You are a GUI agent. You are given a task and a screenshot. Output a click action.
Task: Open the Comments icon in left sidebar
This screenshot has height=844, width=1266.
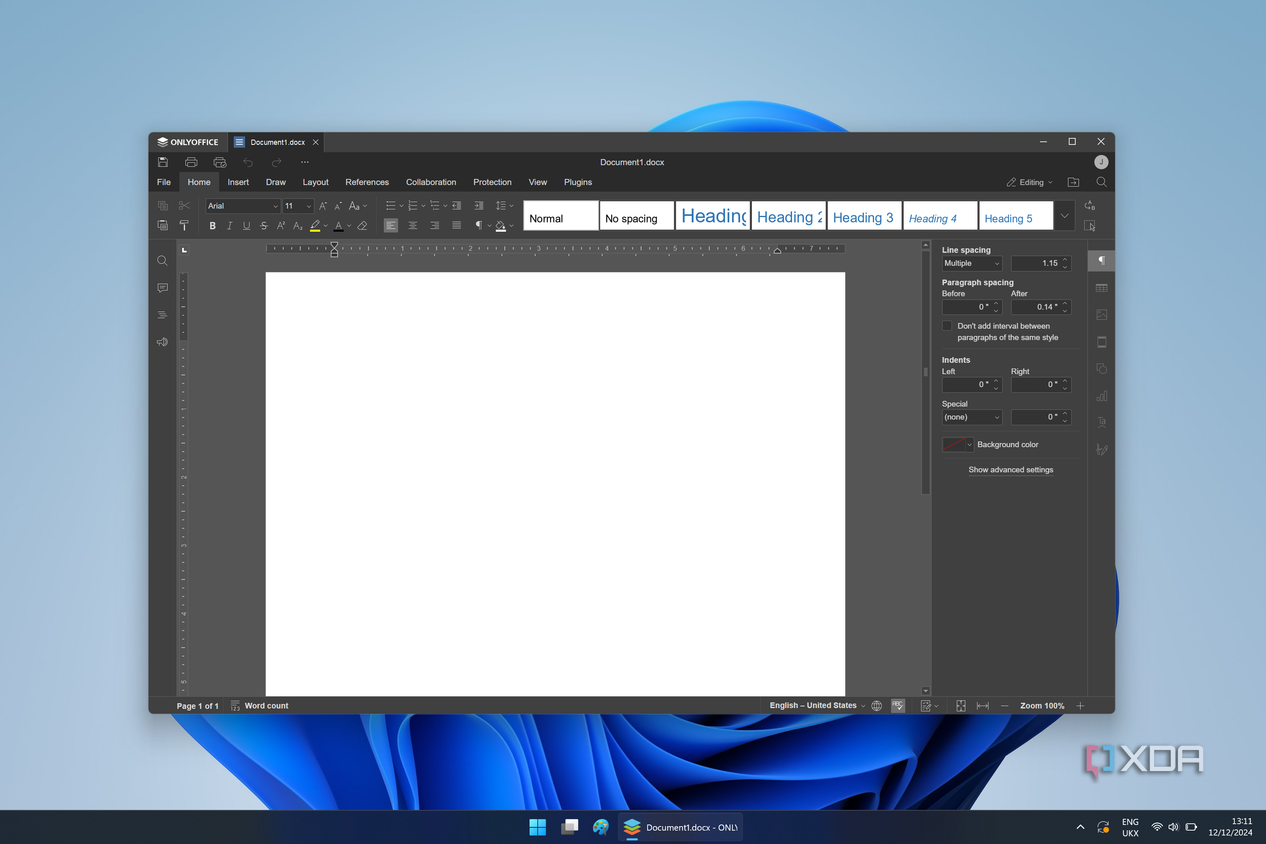(162, 288)
